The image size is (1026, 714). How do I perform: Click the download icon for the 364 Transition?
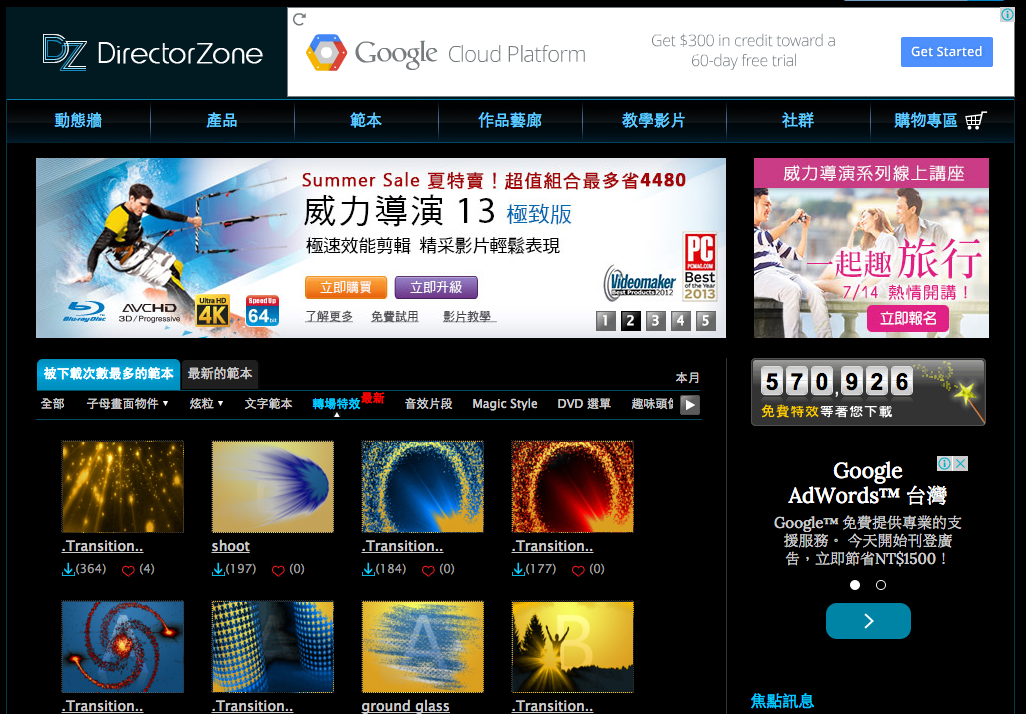(67, 570)
